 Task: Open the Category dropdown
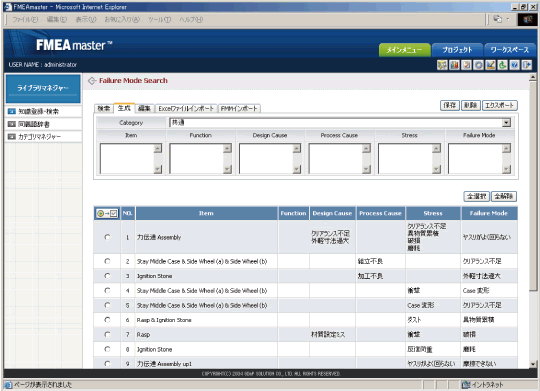(x=506, y=123)
